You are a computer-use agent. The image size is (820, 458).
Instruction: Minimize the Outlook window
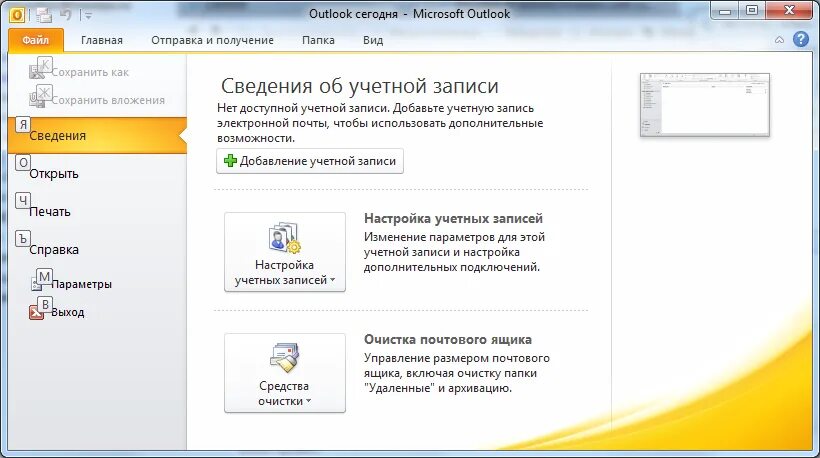tap(724, 11)
